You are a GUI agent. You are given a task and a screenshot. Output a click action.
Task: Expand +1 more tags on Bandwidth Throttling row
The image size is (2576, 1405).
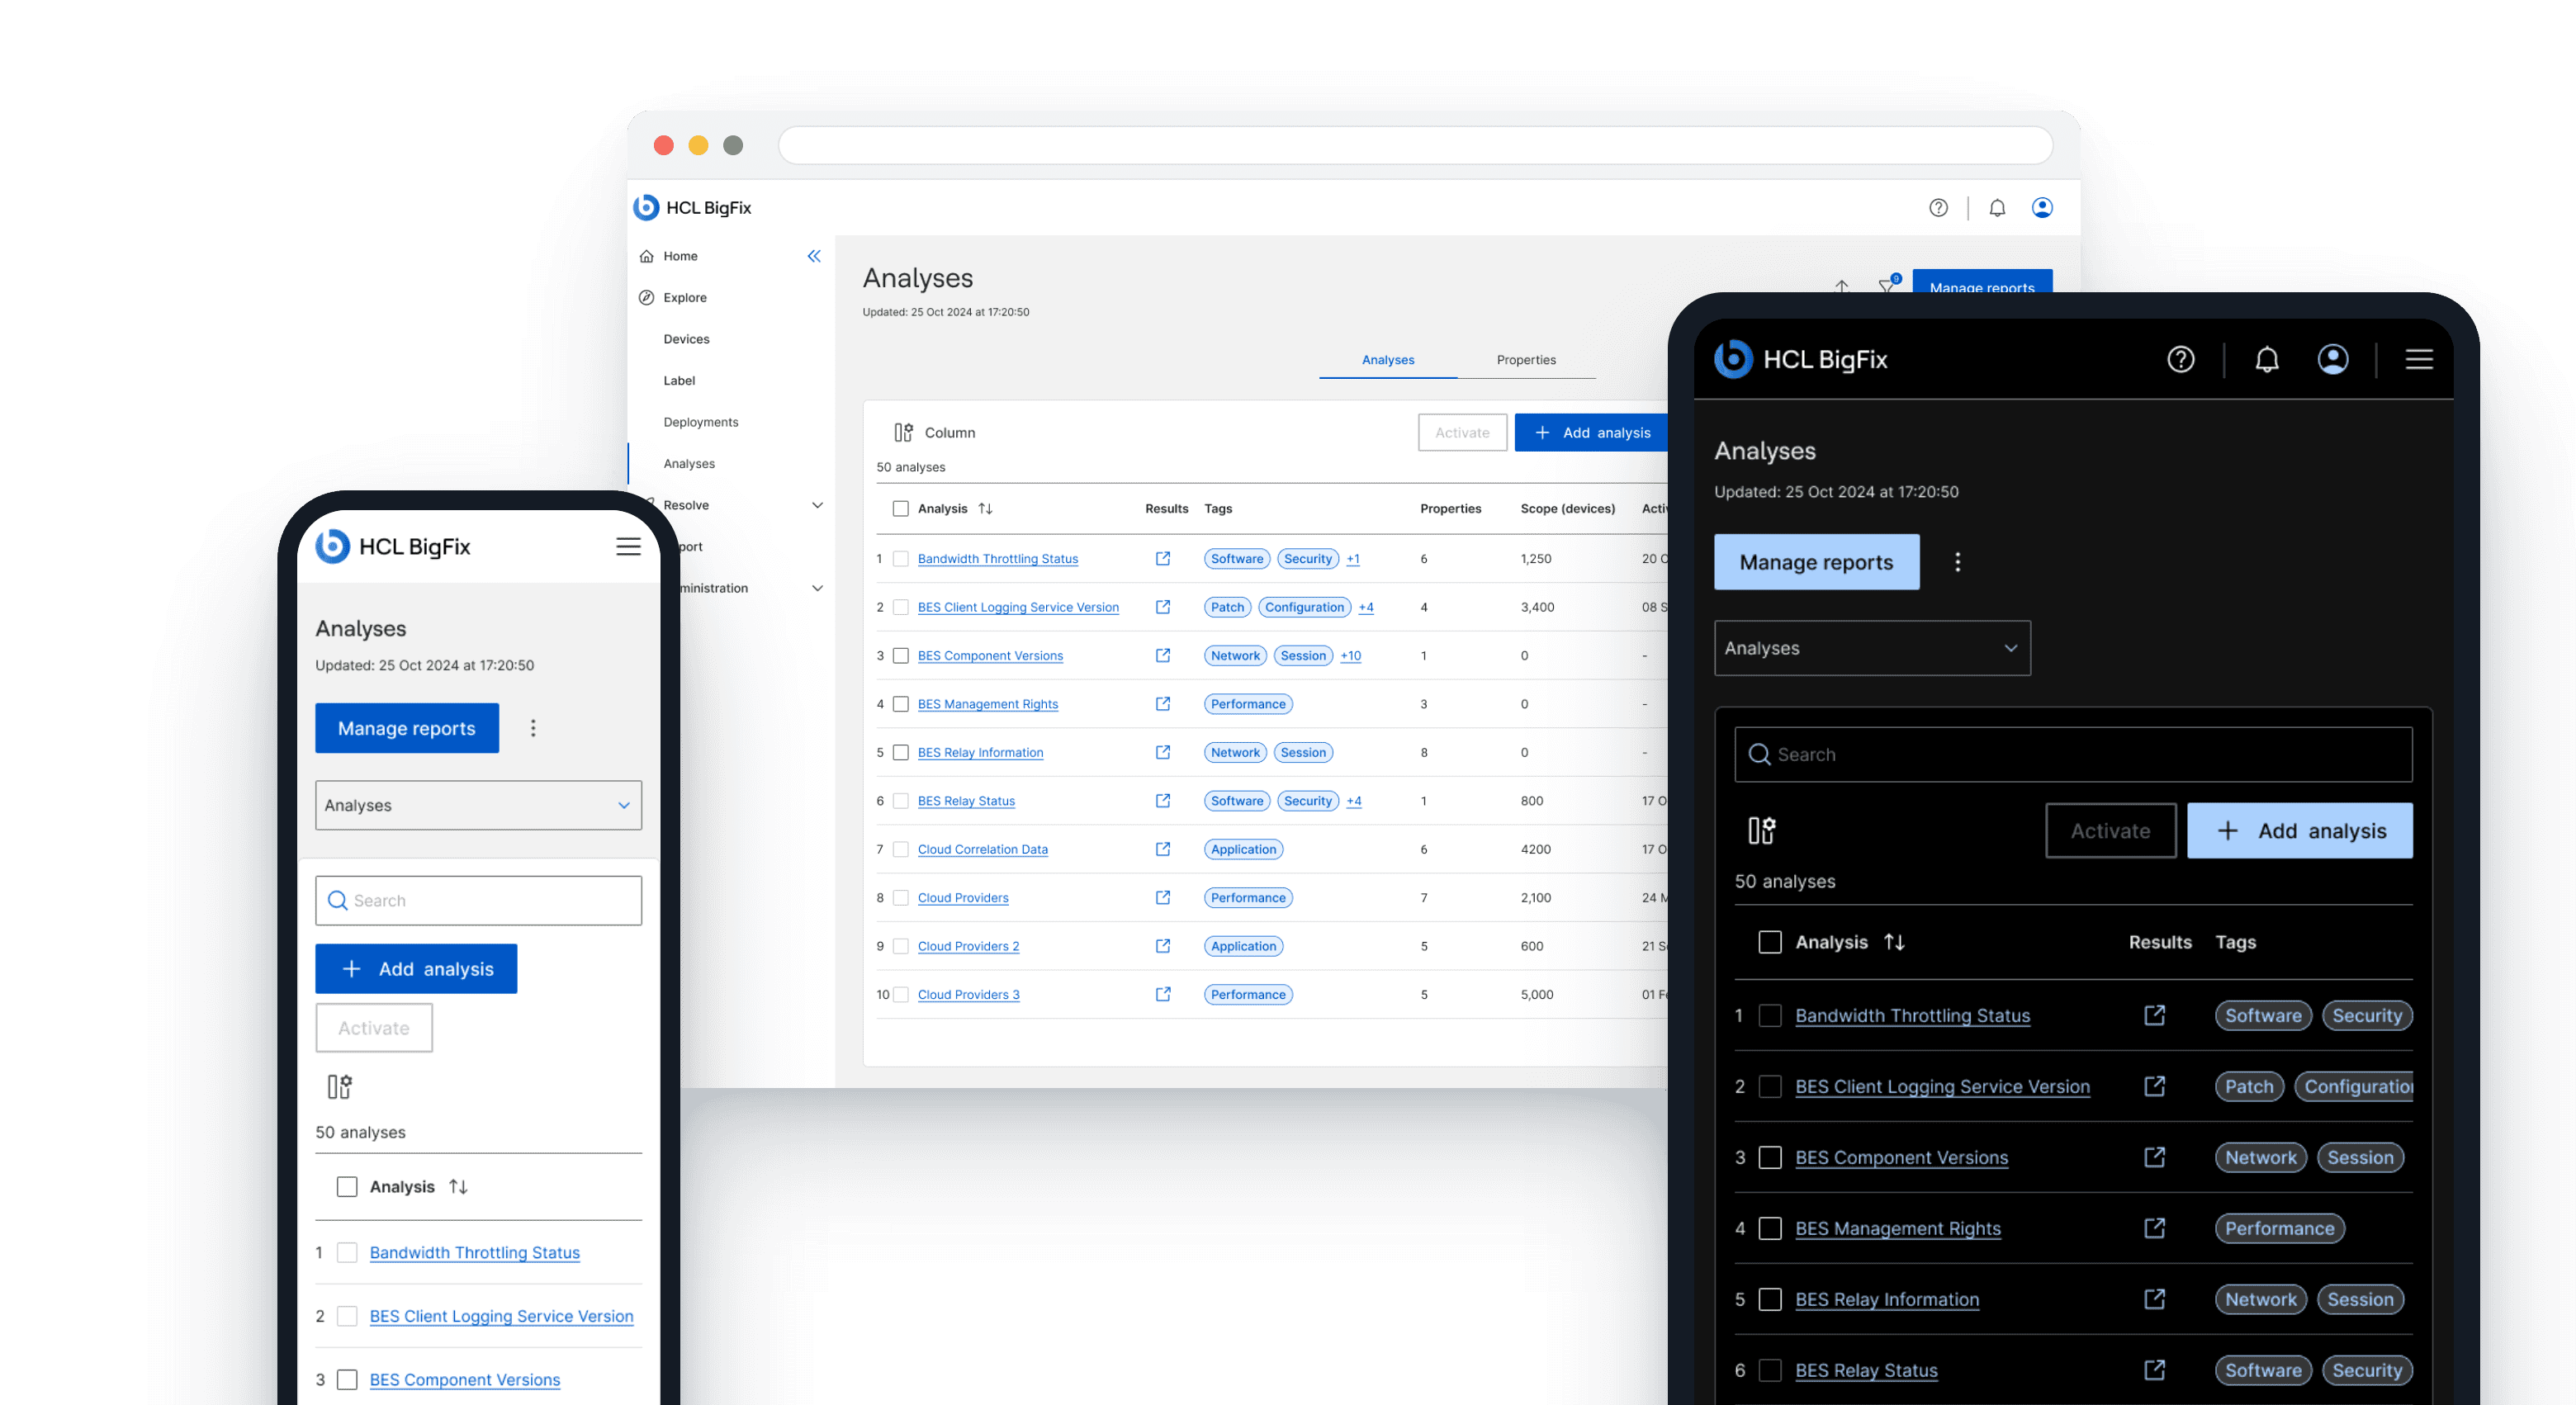tap(1353, 559)
